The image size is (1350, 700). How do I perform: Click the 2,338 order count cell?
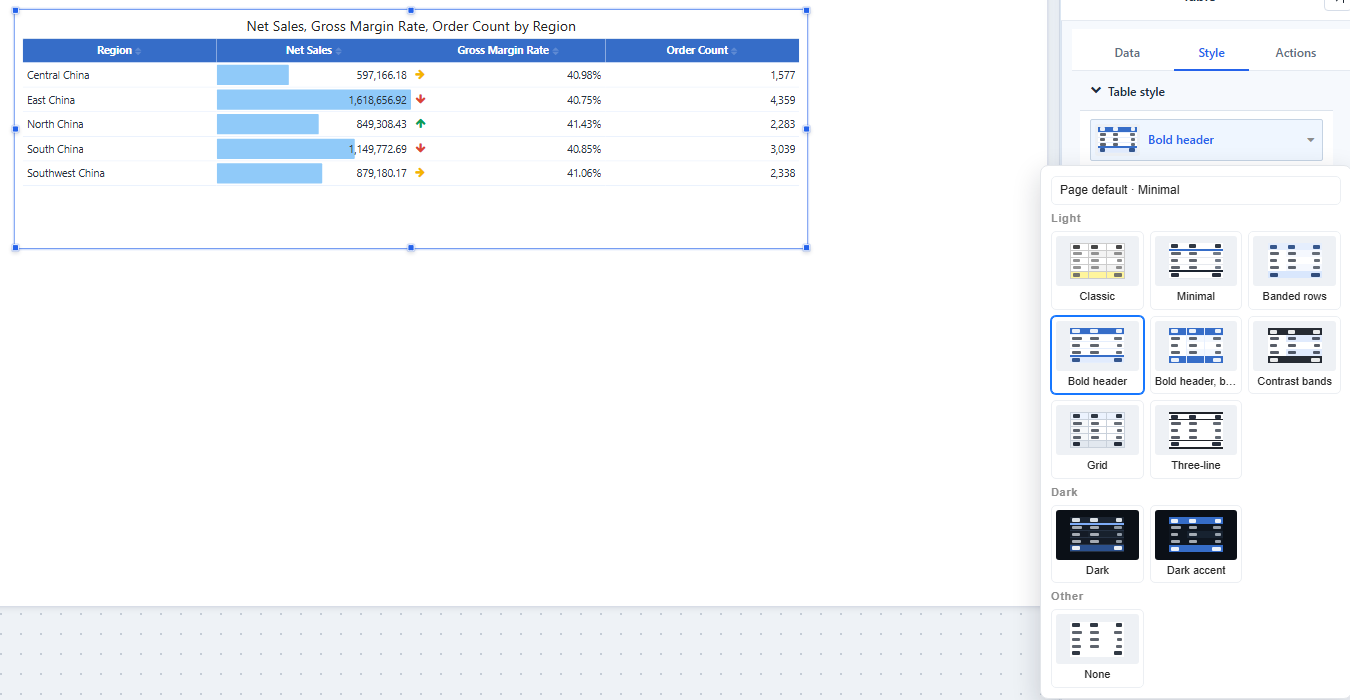[783, 173]
